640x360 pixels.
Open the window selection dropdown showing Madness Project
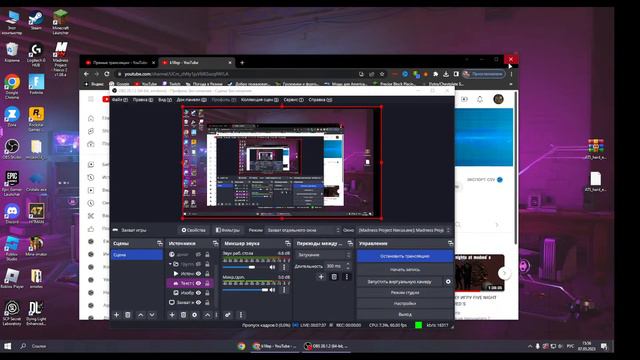click(404, 230)
